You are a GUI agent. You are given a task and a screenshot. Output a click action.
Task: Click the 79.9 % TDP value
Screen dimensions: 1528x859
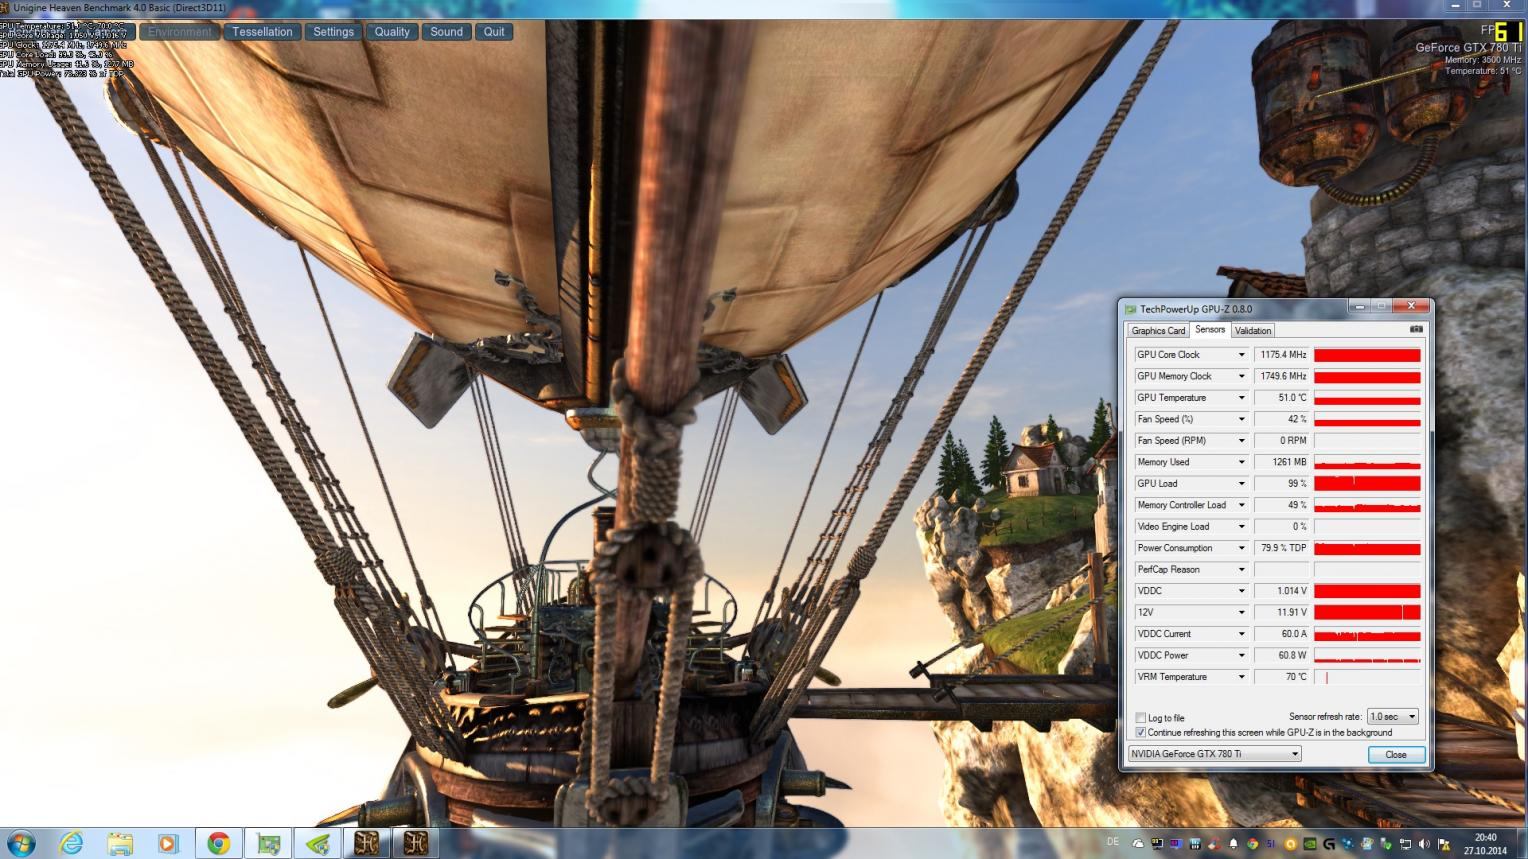point(1281,548)
